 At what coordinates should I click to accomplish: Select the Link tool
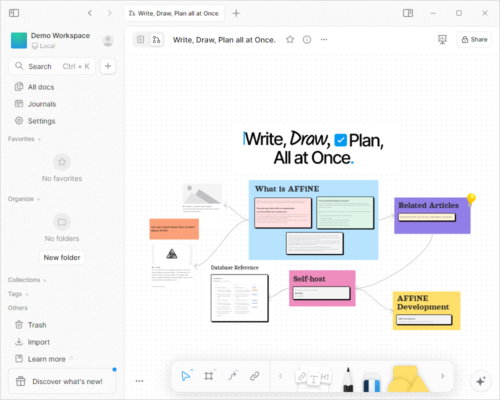[255, 376]
